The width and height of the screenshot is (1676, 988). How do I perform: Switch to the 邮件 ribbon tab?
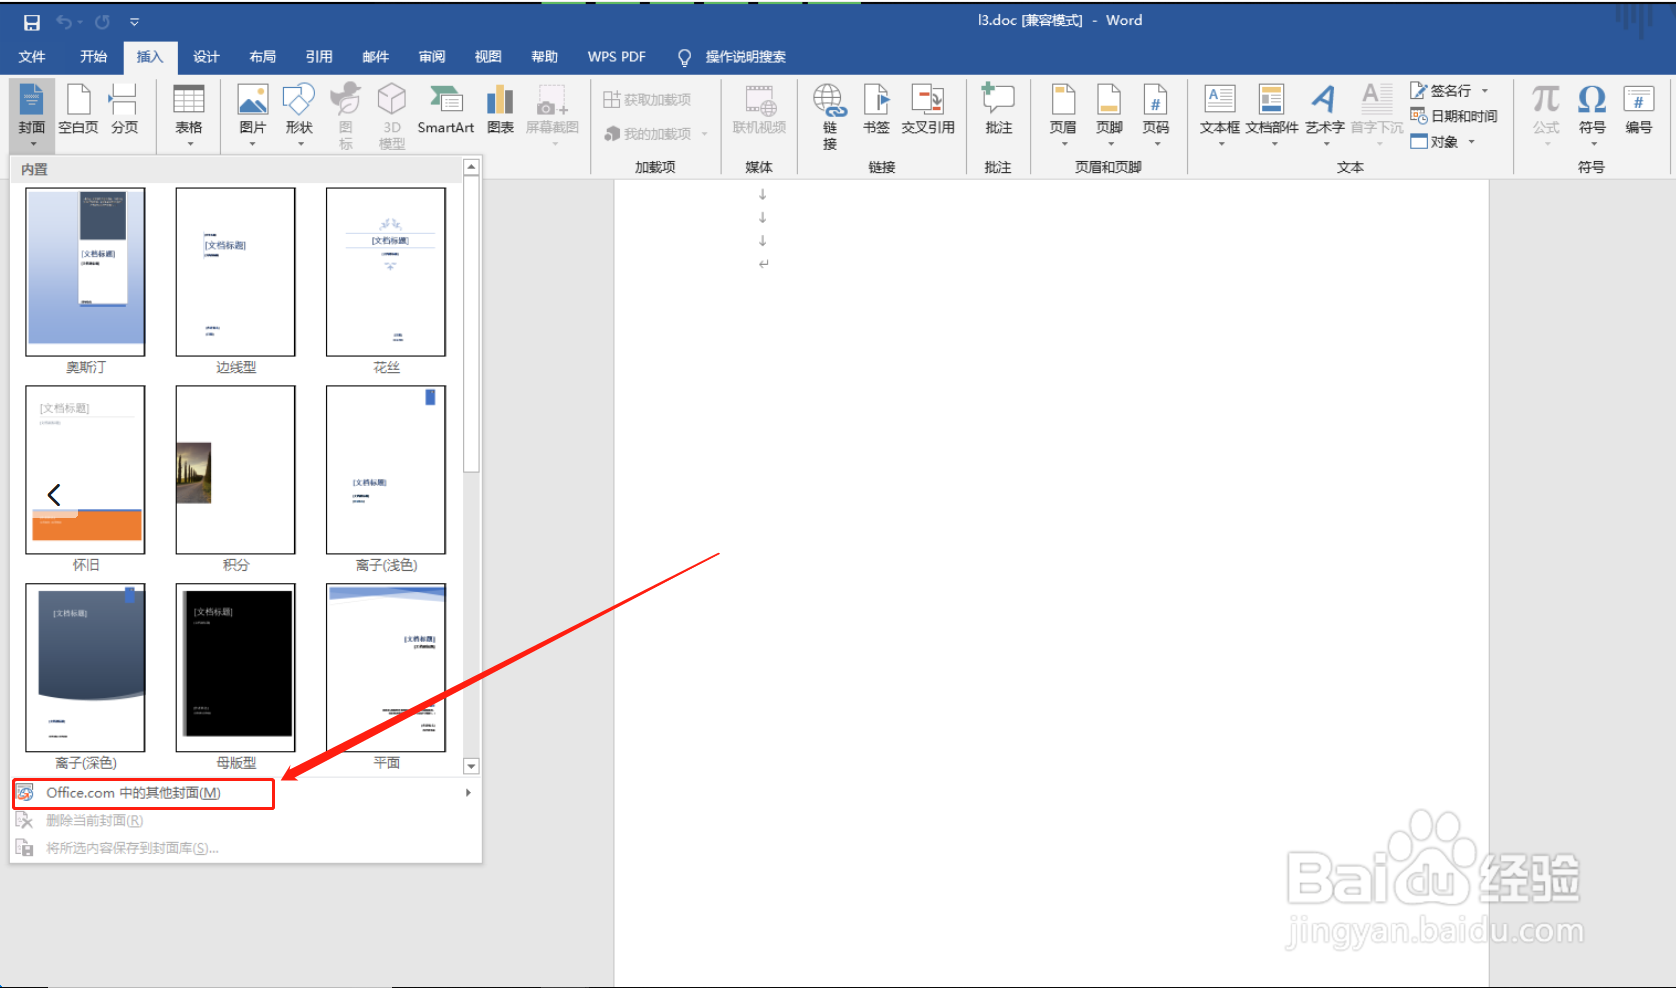point(375,57)
